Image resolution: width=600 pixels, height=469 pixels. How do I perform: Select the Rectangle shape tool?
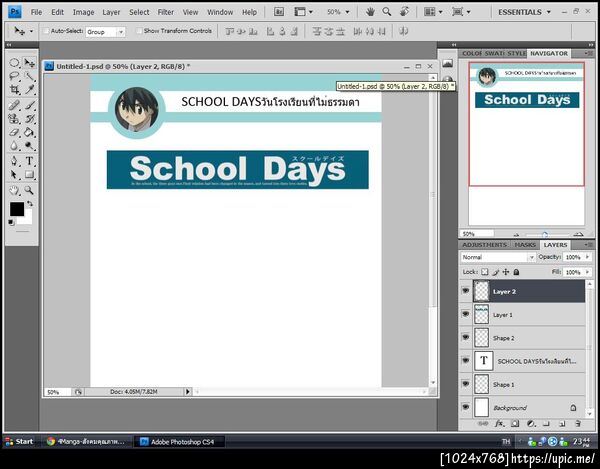tap(29, 174)
